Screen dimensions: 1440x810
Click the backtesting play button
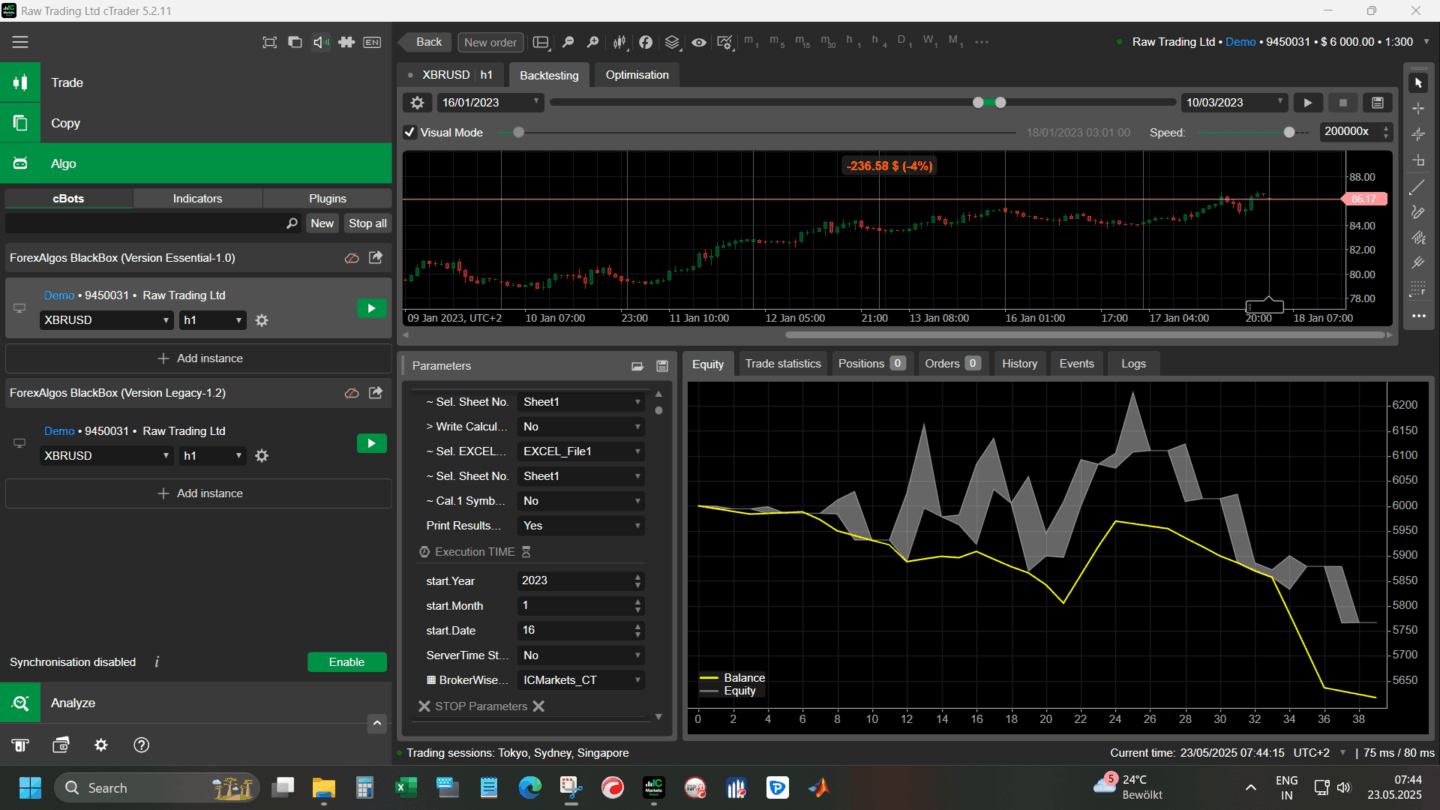point(1308,103)
